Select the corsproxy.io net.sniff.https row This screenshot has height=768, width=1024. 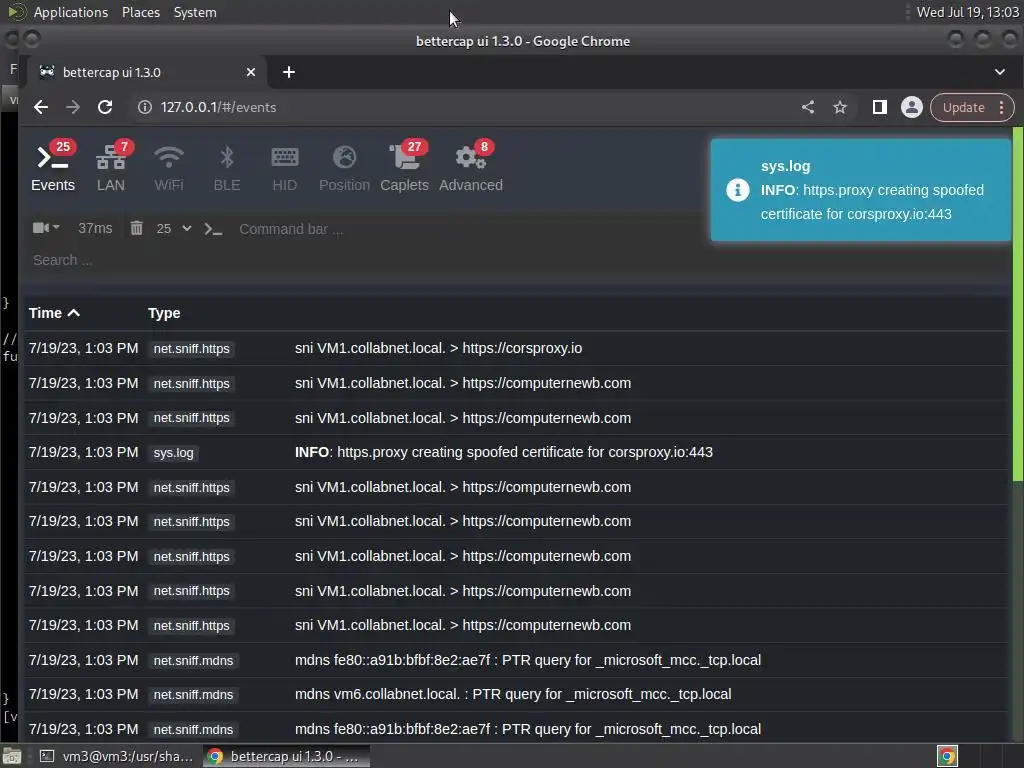(516, 348)
